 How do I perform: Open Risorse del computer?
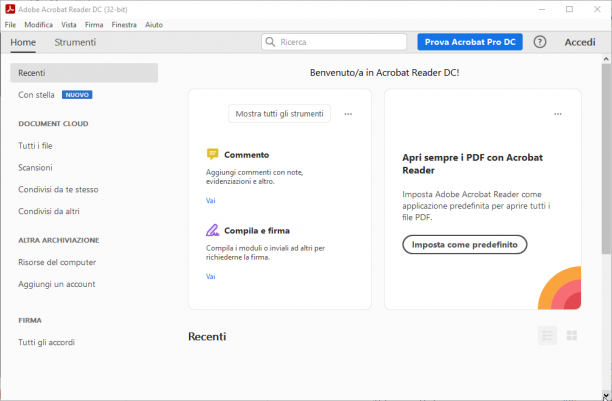[x=57, y=262]
